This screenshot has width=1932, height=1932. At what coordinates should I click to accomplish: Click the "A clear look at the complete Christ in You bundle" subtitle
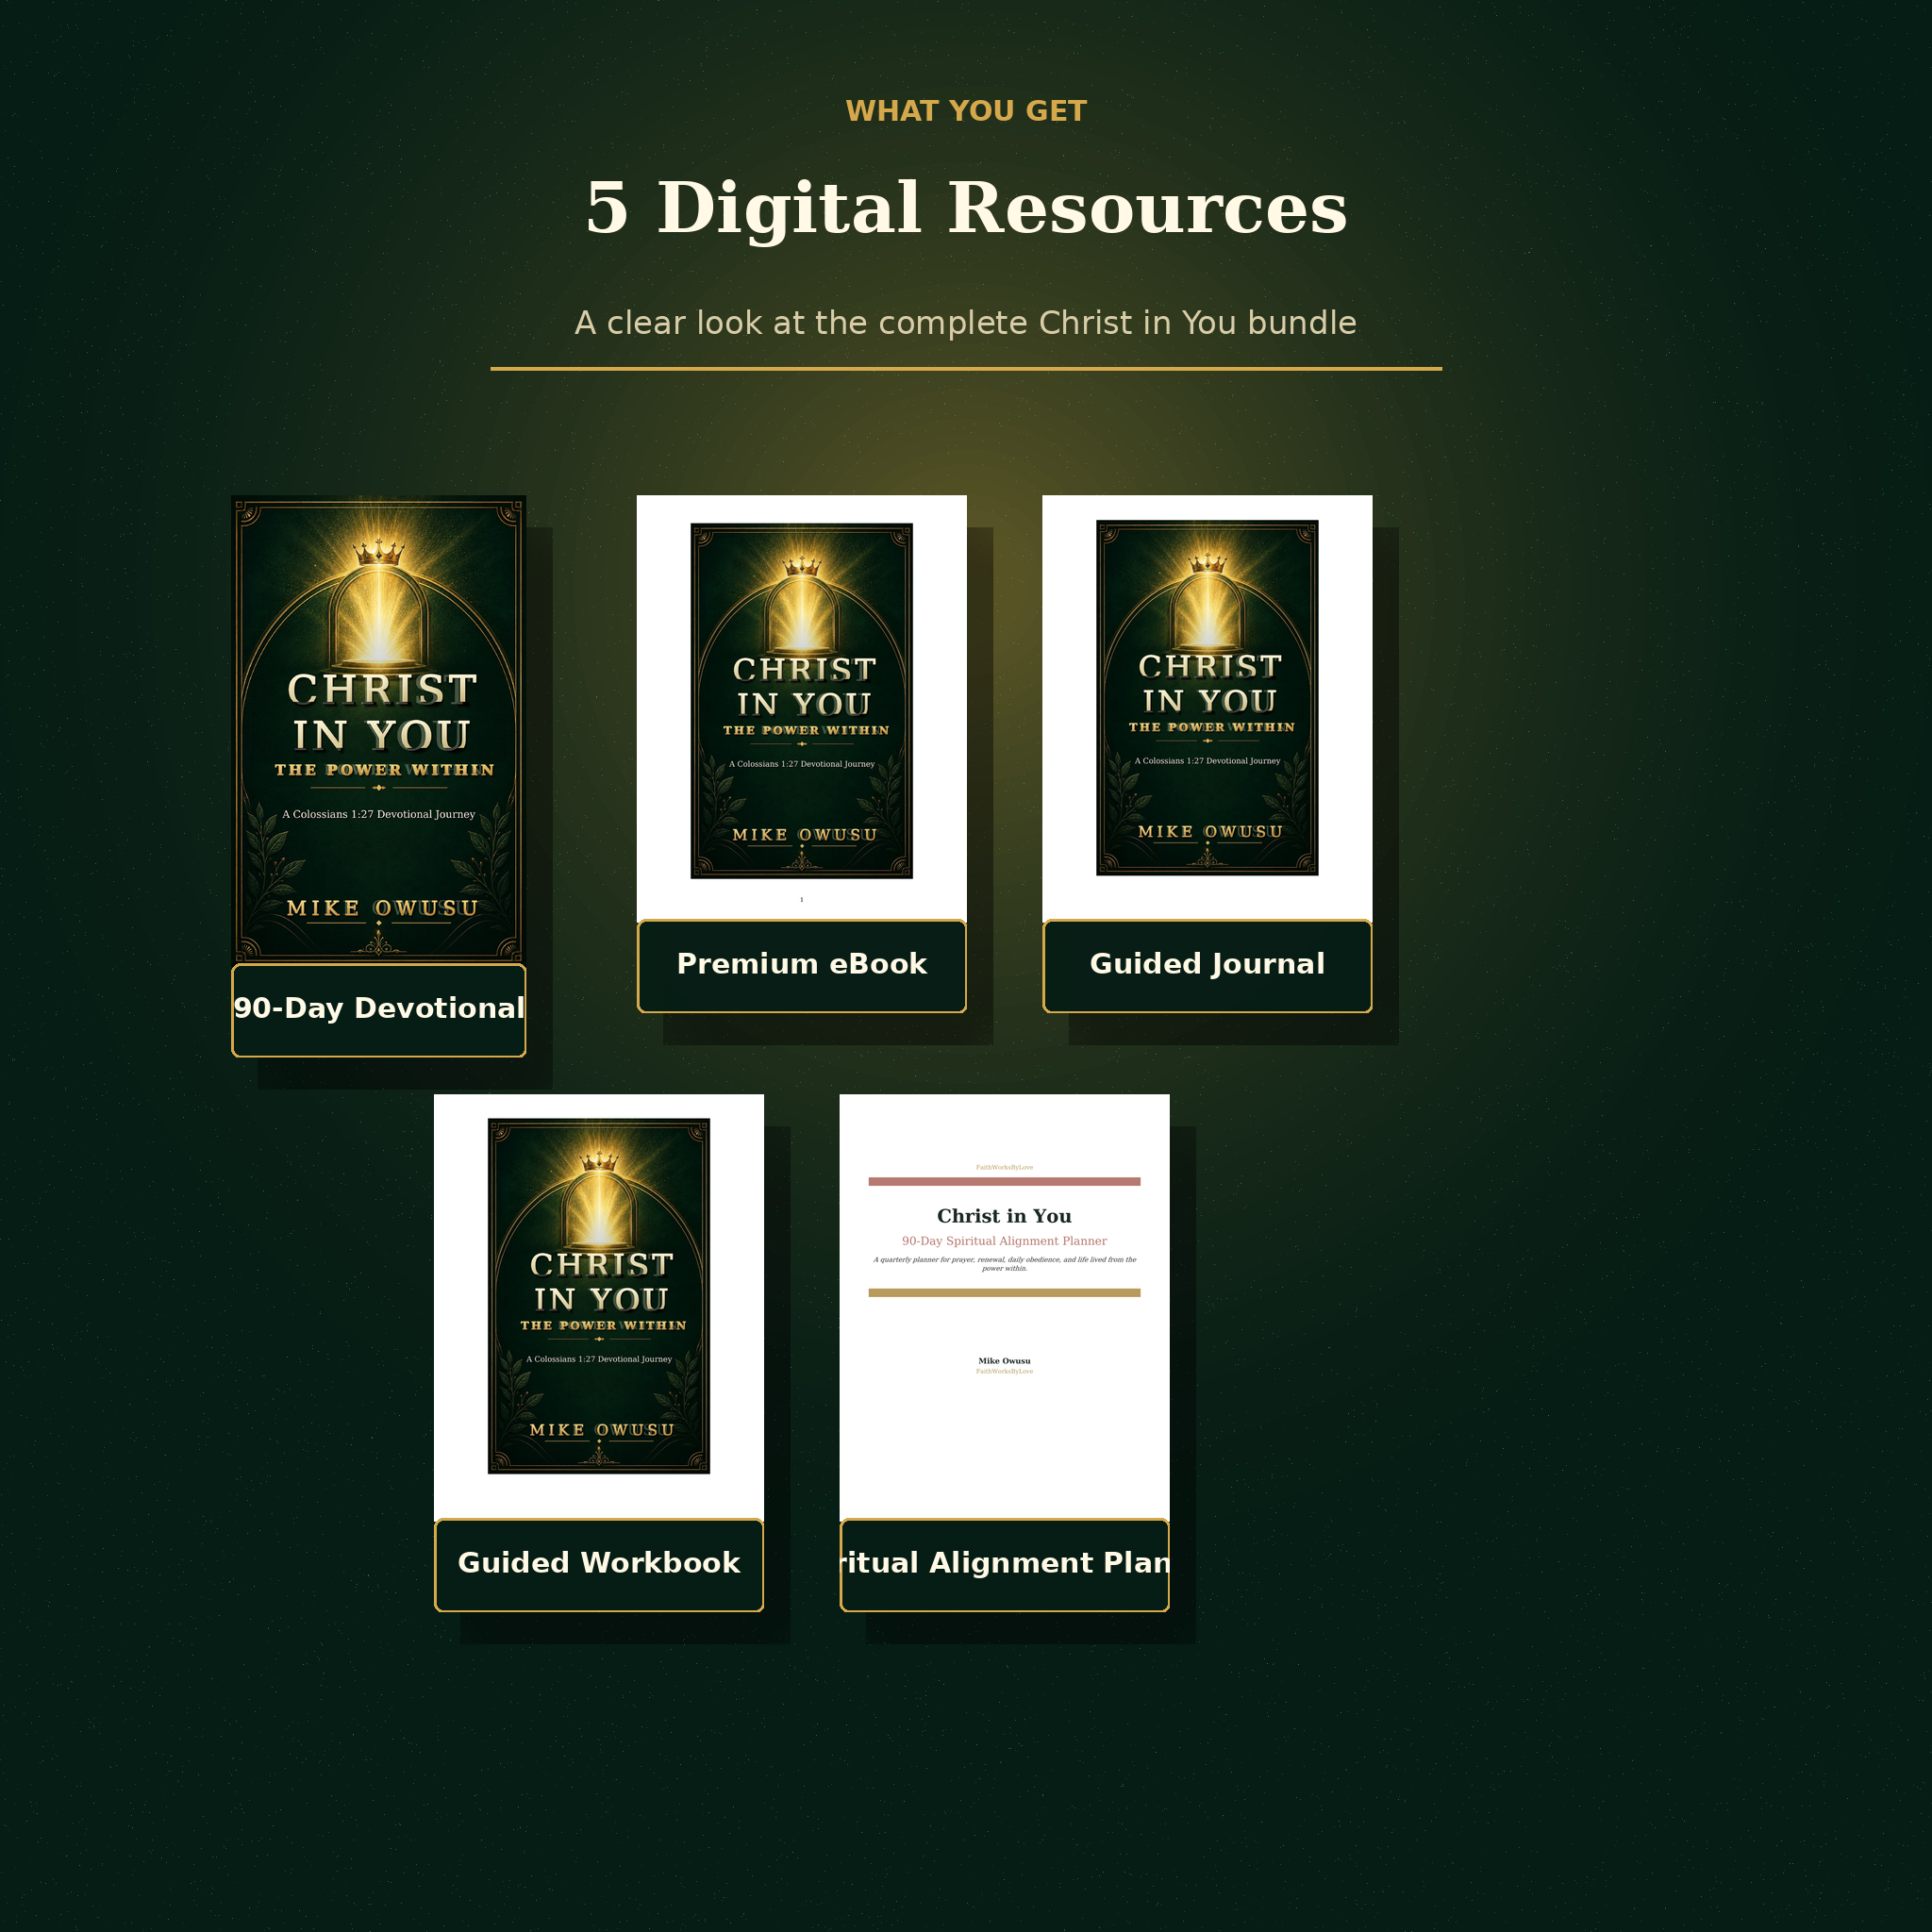tap(966, 323)
